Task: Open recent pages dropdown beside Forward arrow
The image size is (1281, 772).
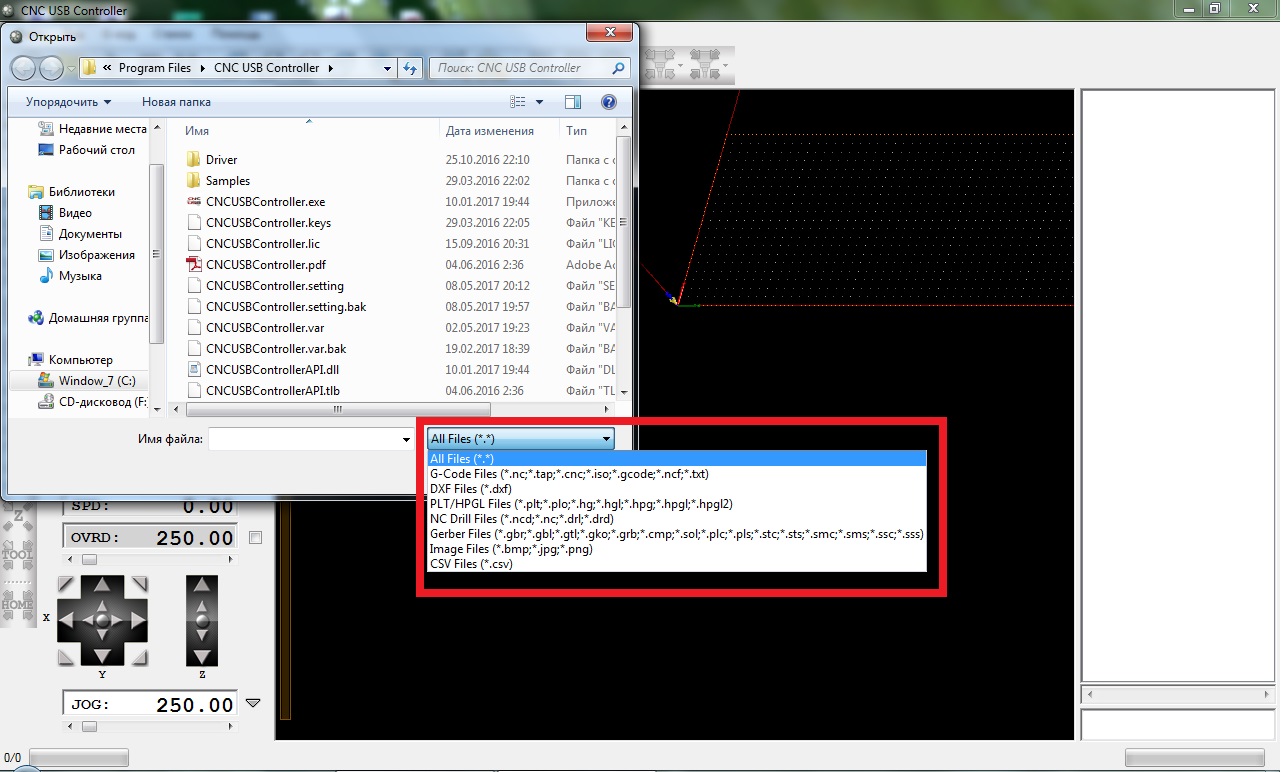Action: [71, 68]
